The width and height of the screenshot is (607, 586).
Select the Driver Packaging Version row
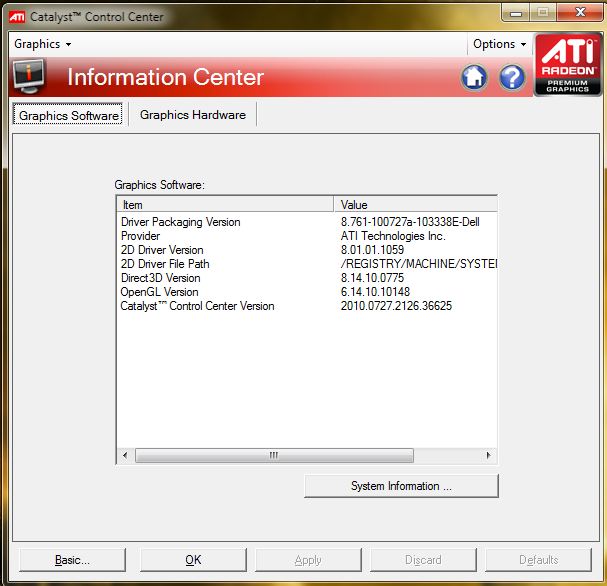[307, 222]
